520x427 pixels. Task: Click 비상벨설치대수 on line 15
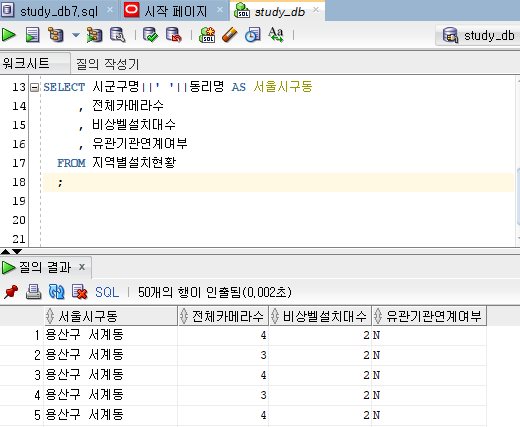[134, 125]
